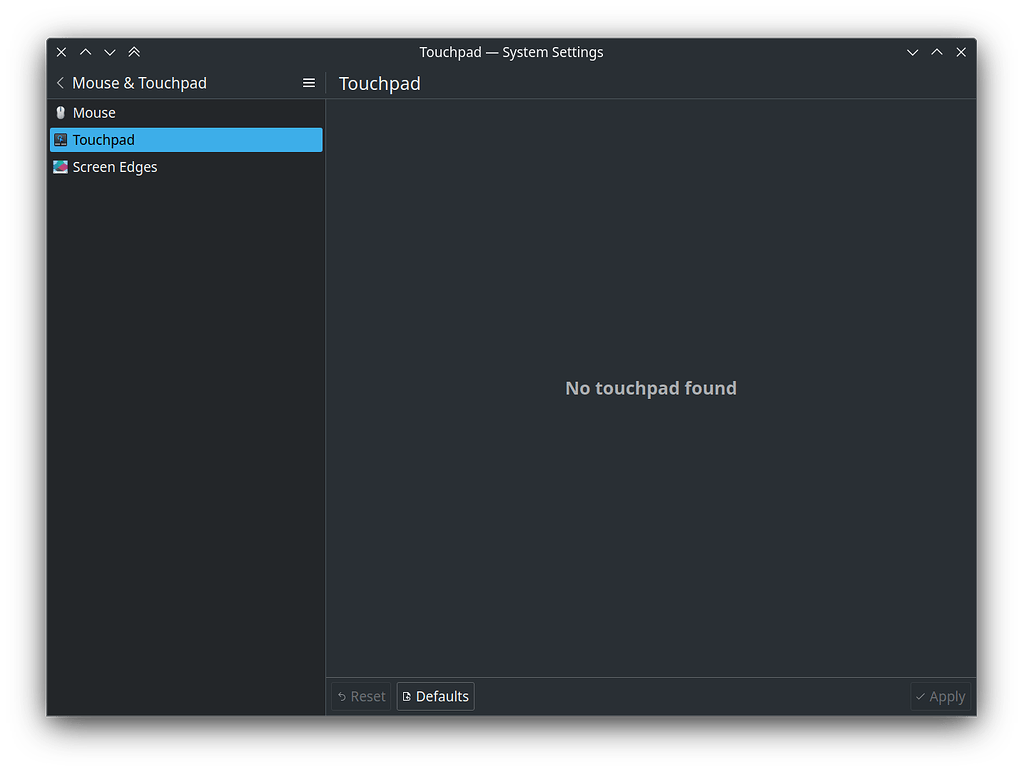The width and height of the screenshot is (1024, 772).
Task: Select the Mouse icon in the sidebar
Action: click(61, 112)
